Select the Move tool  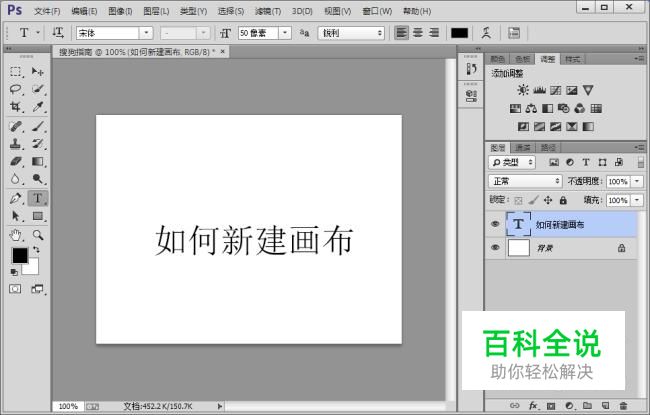click(x=38, y=72)
